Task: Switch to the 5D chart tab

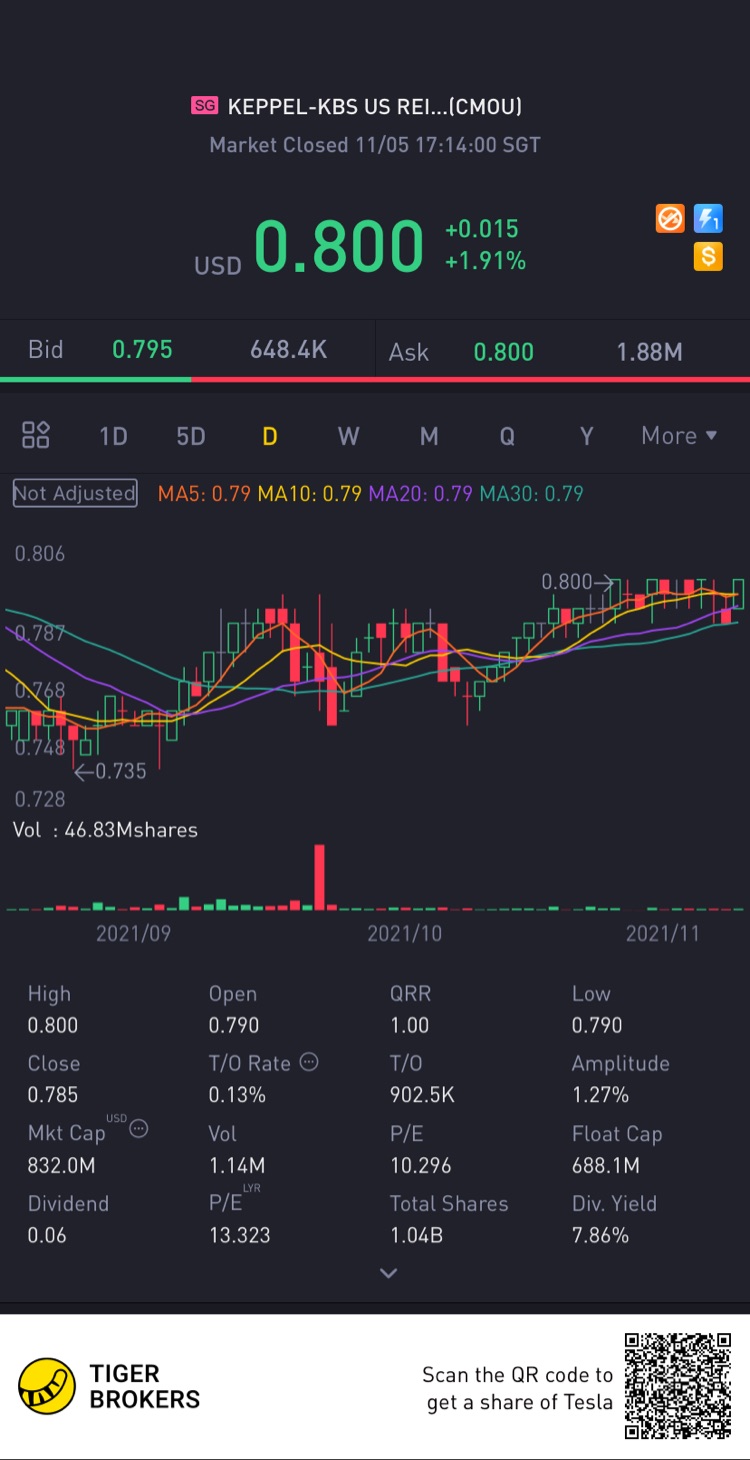Action: pos(190,436)
